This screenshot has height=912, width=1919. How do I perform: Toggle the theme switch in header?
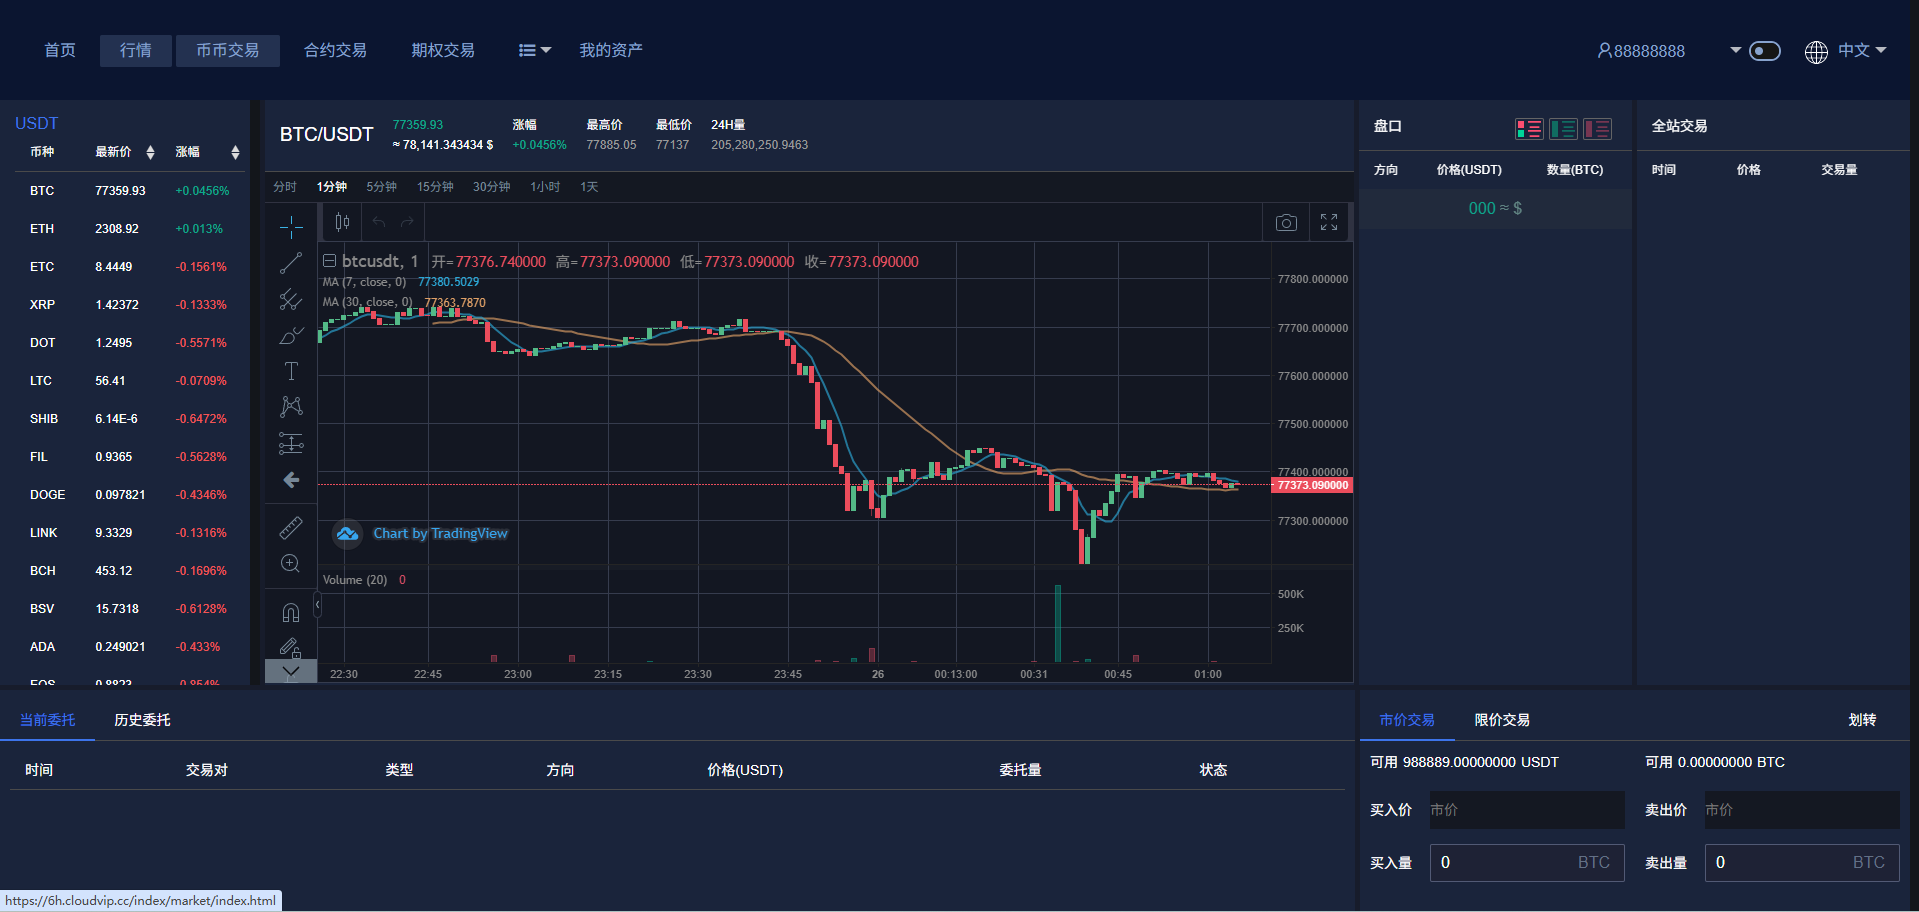1764,51
